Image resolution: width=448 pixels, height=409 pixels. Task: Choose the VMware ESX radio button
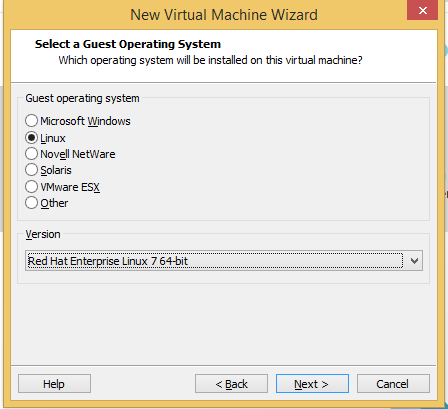tap(31, 186)
